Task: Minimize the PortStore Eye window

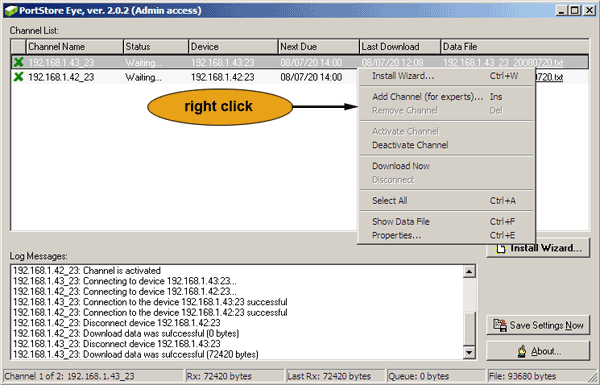Action: point(561,10)
